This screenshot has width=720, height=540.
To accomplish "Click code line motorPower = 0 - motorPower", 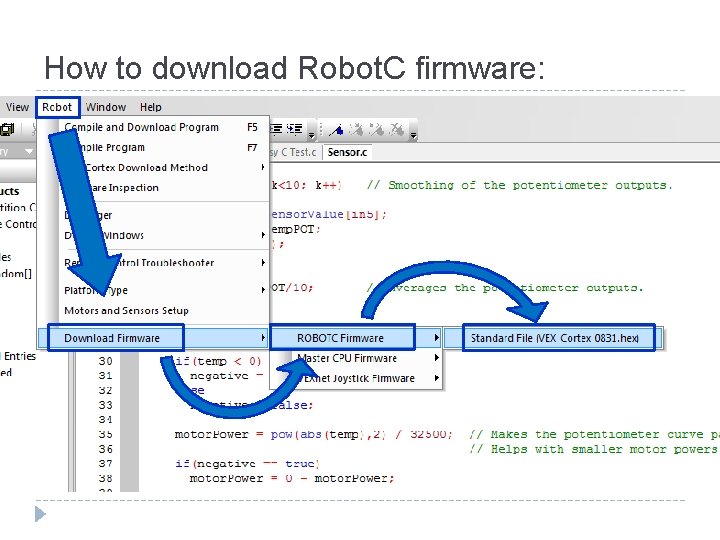I will (x=292, y=478).
